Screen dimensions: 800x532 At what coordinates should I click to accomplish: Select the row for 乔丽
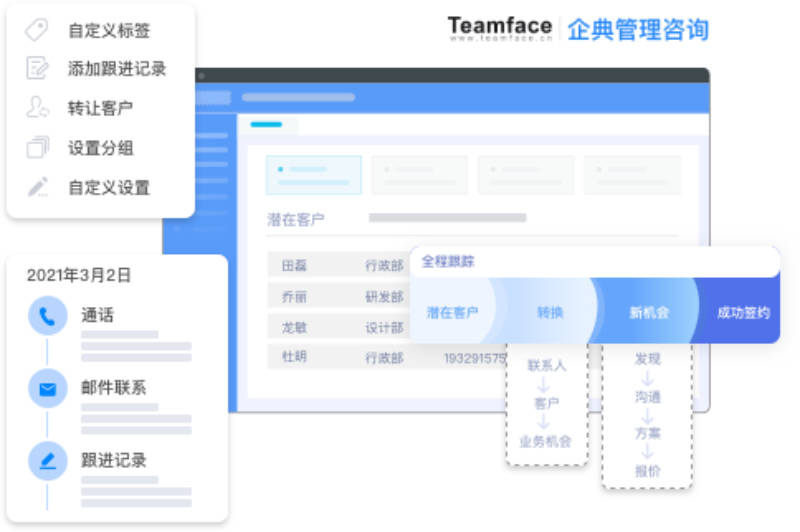click(339, 296)
